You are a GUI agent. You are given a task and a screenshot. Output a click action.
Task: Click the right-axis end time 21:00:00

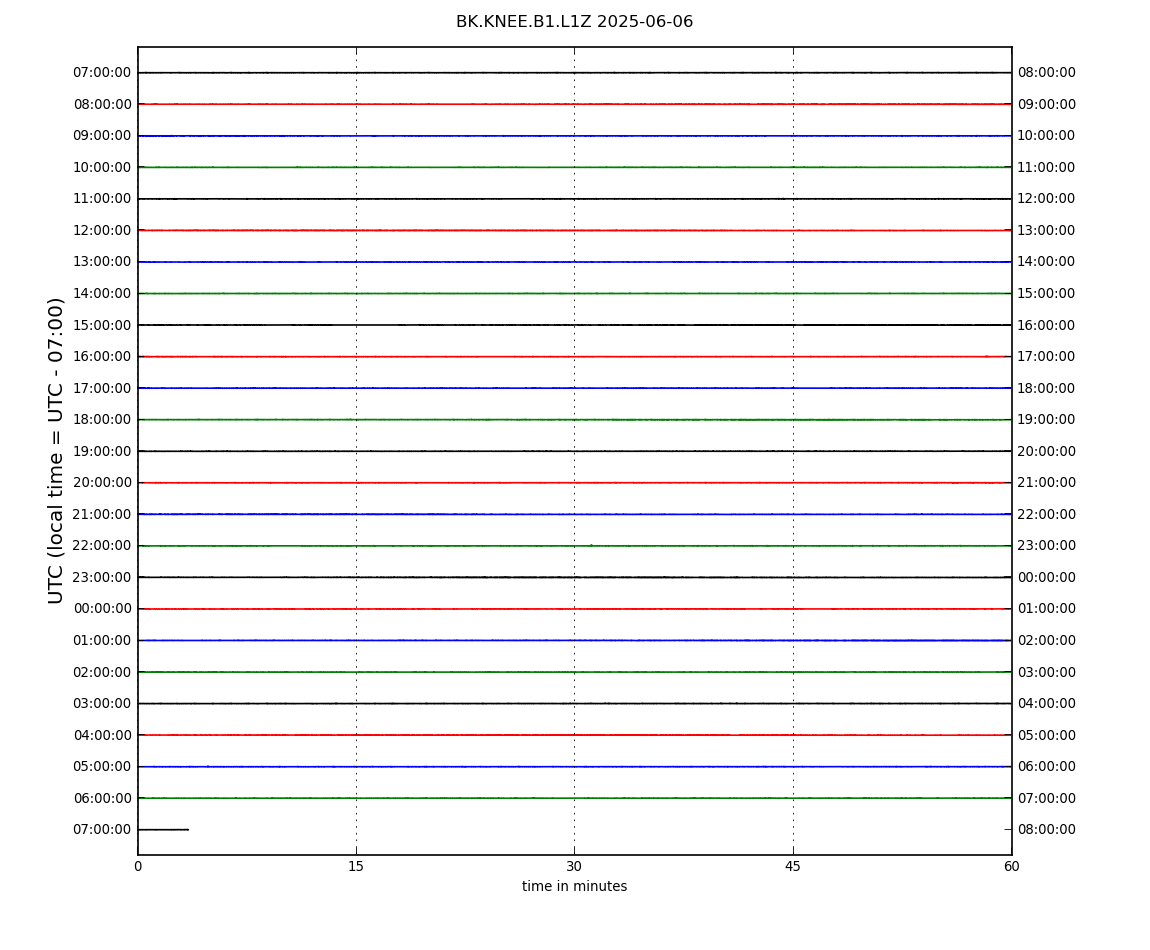(x=1047, y=483)
